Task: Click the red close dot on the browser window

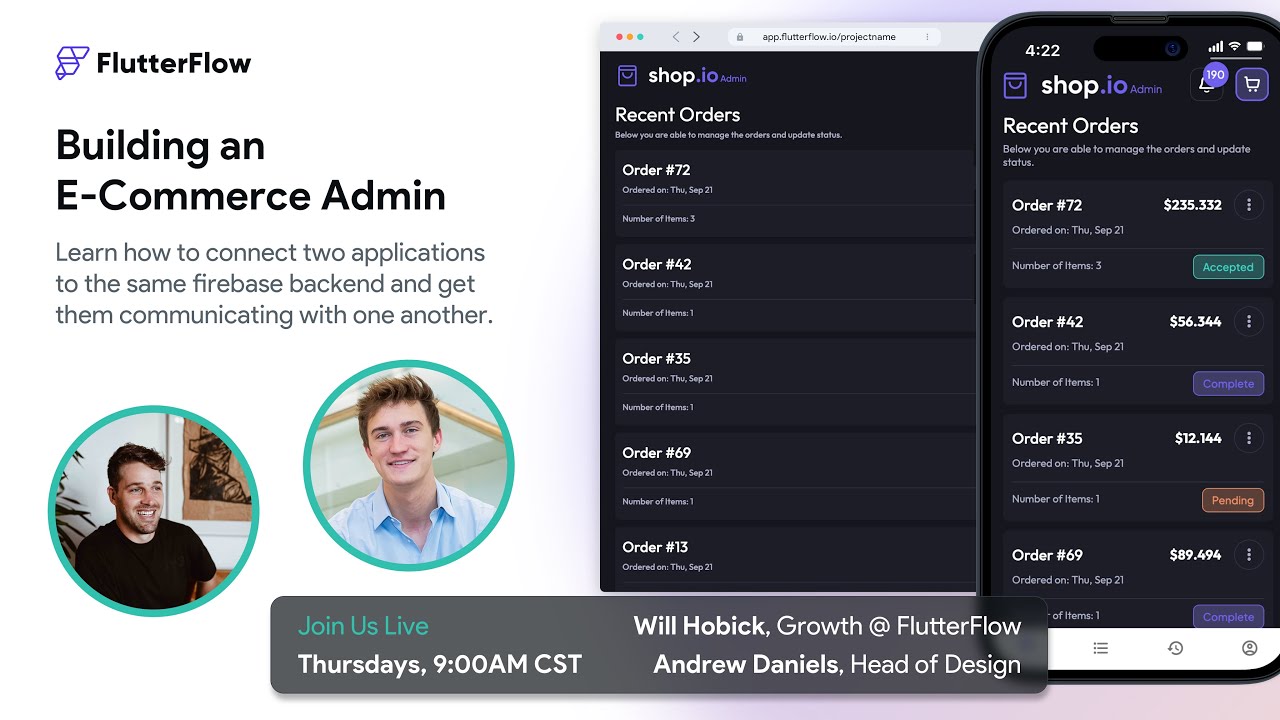Action: point(619,37)
